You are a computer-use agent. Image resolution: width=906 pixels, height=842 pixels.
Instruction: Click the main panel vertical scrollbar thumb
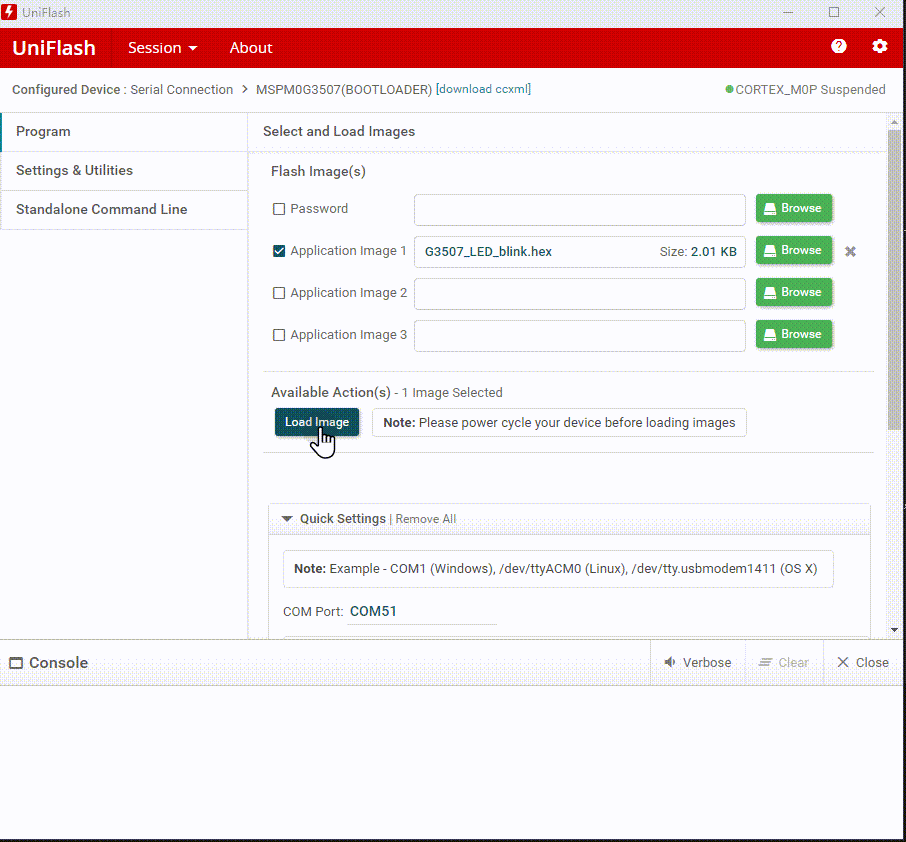click(x=894, y=279)
